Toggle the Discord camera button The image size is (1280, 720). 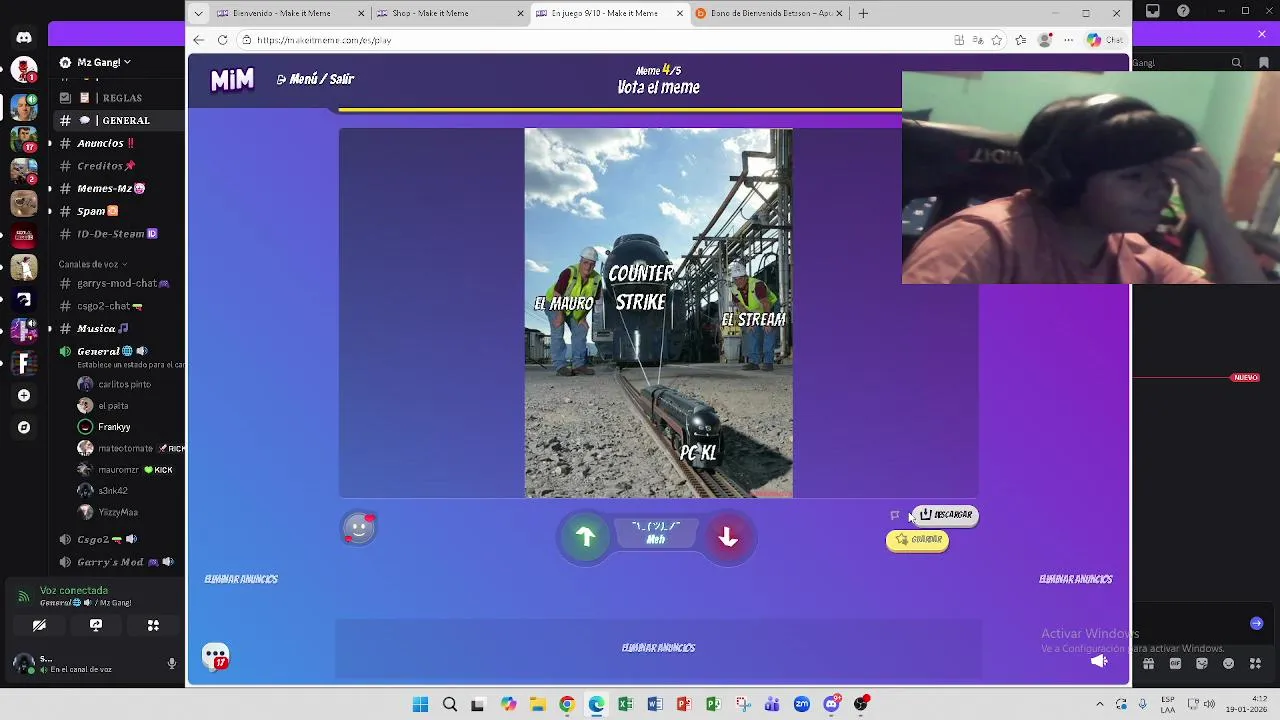tap(39, 625)
